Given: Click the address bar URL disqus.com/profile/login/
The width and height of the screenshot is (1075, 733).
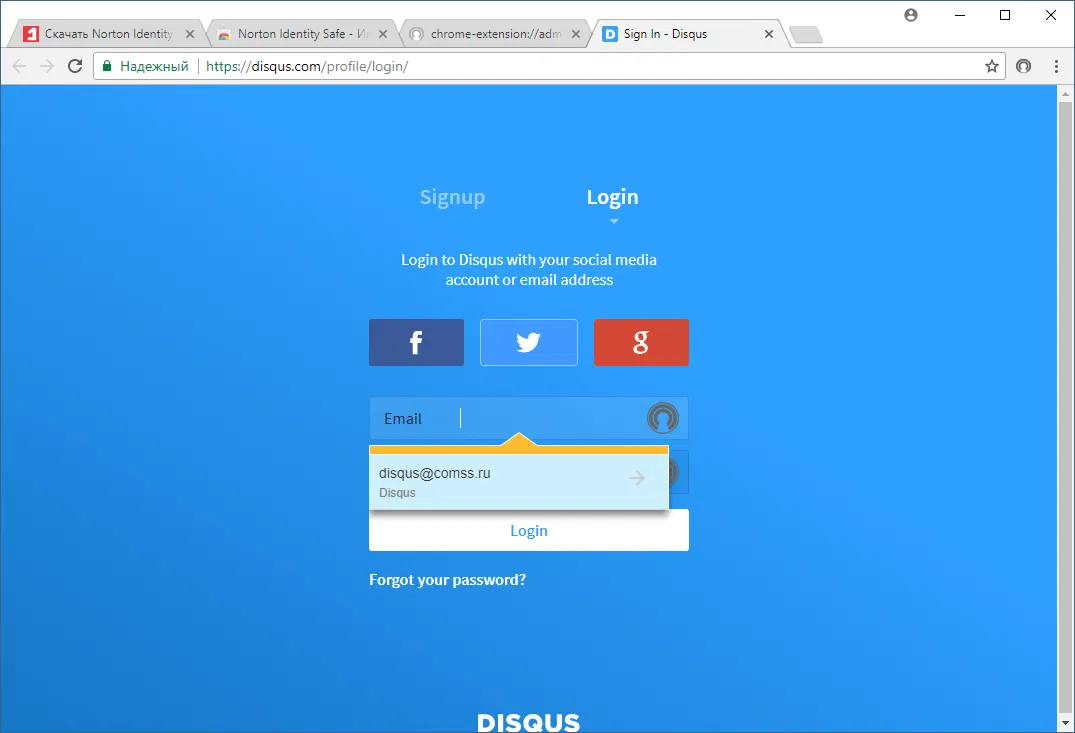Looking at the screenshot, I should click(x=307, y=66).
